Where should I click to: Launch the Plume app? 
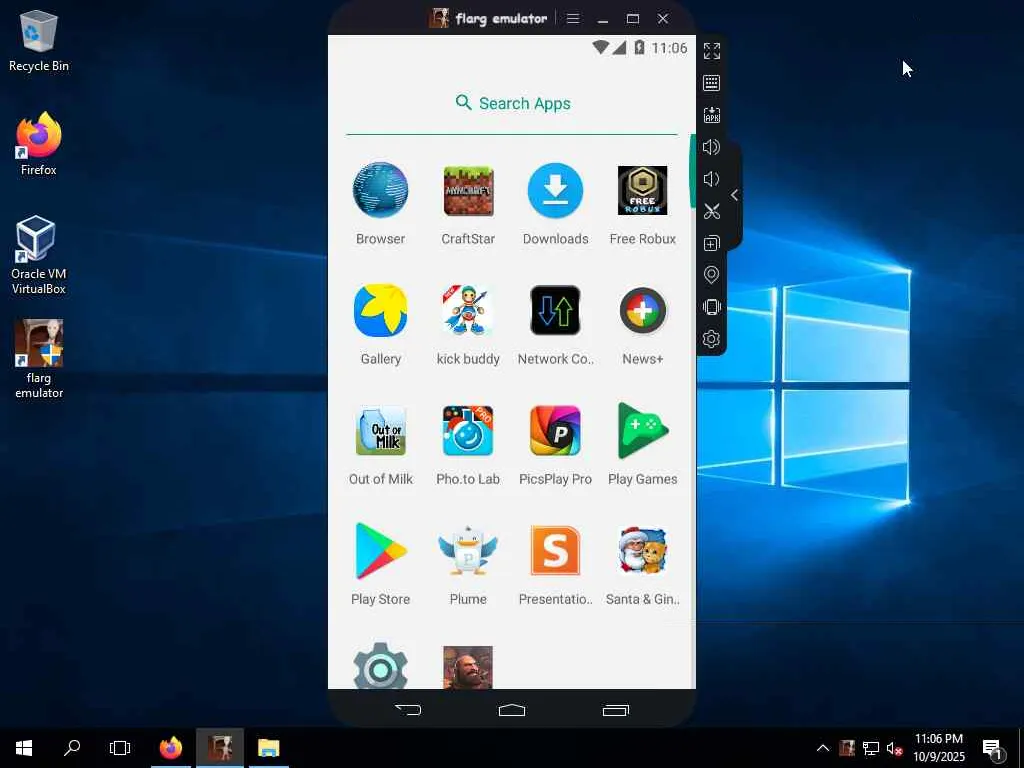tap(468, 551)
